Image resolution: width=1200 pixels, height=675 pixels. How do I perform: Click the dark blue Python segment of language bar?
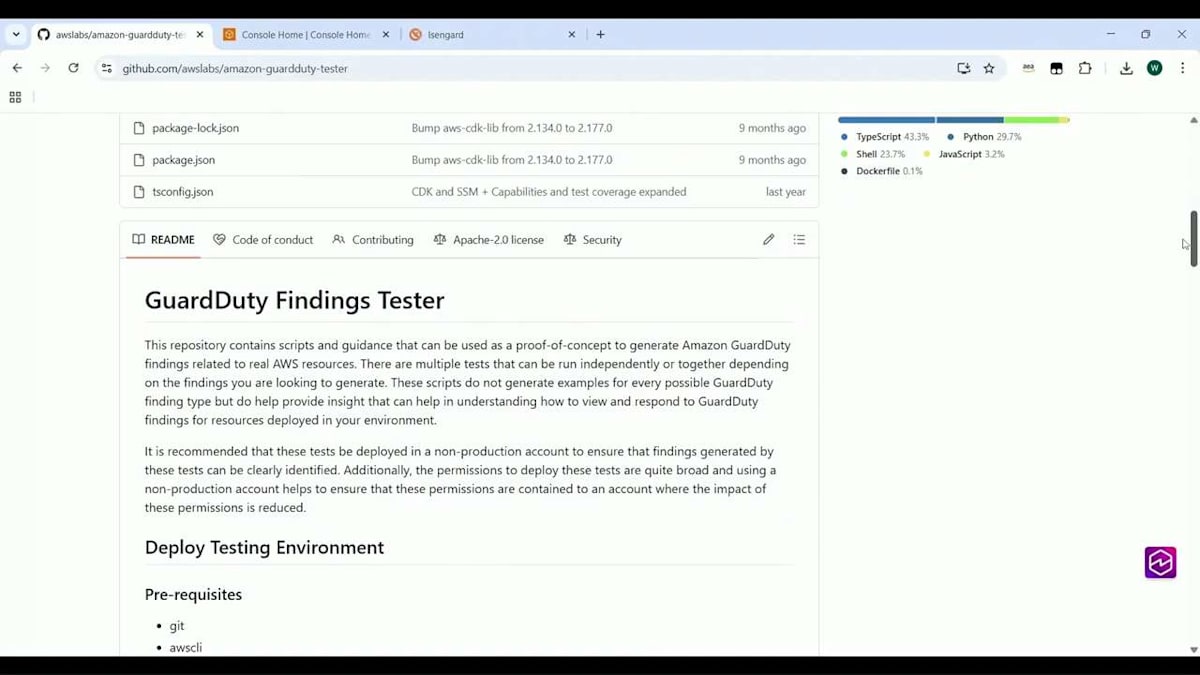(970, 120)
